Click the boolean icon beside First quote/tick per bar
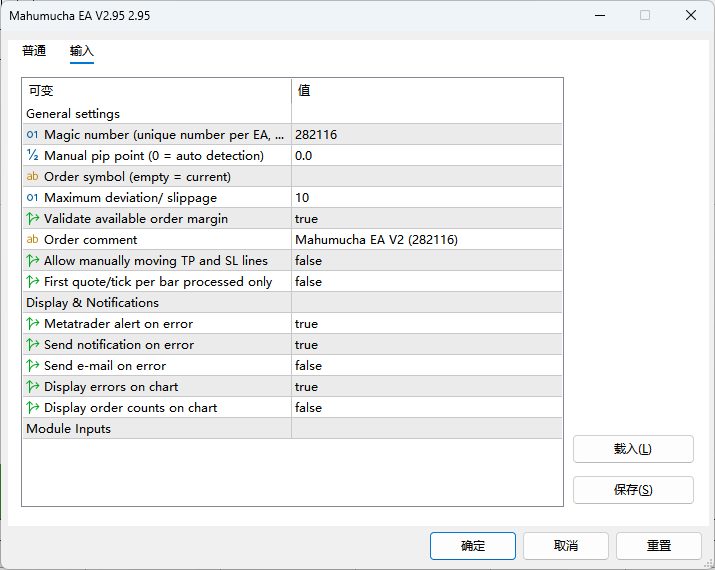The image size is (715, 570). point(32,281)
